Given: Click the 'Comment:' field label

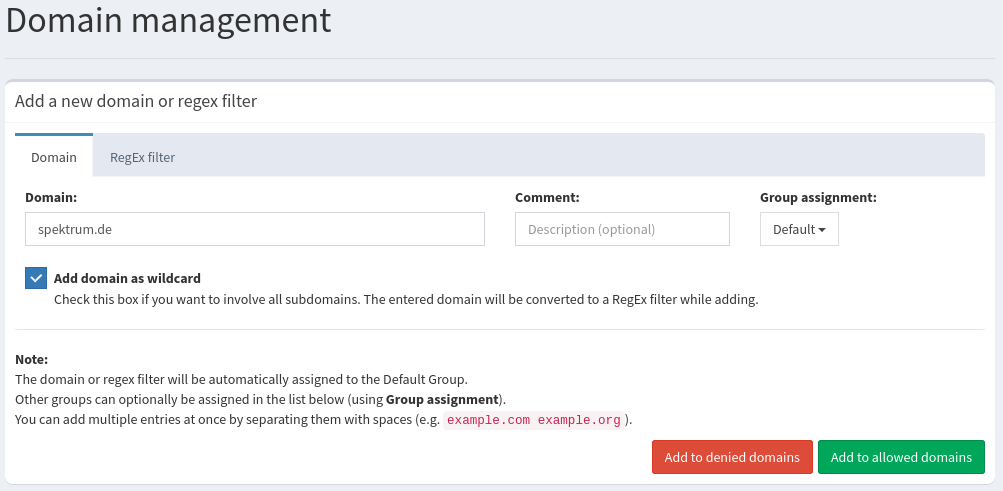Looking at the screenshot, I should point(547,198).
